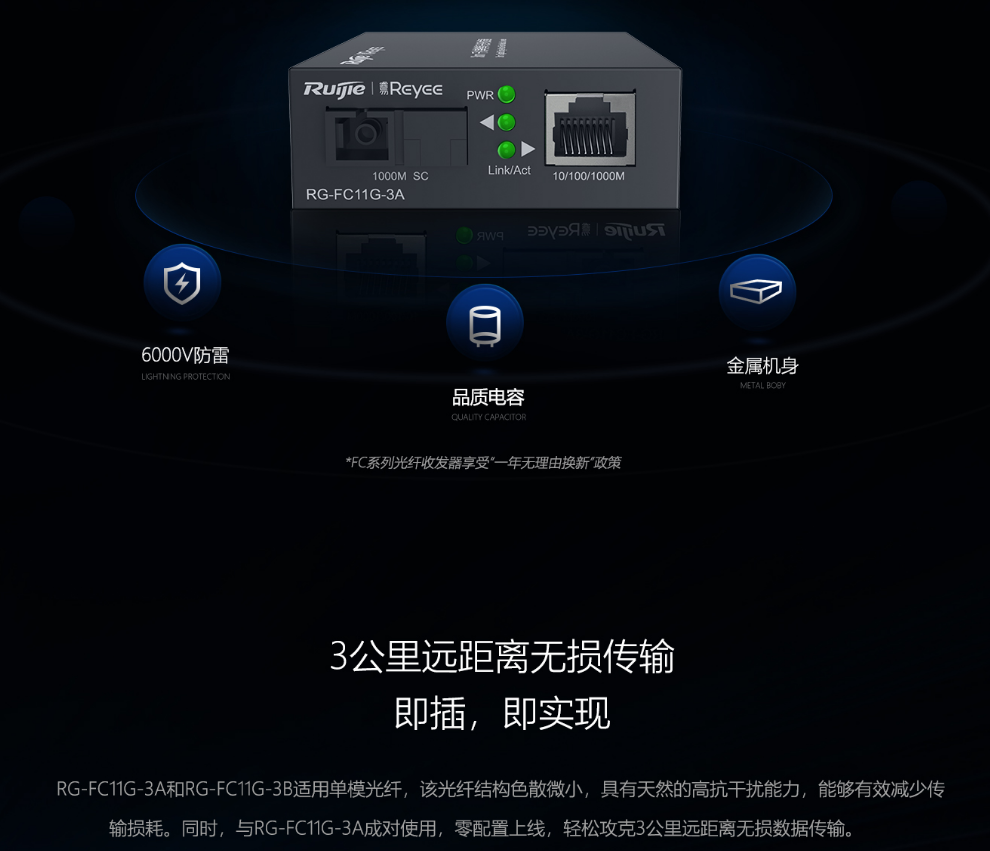Click the 1000M SC port label
990x851 pixels.
click(x=400, y=176)
